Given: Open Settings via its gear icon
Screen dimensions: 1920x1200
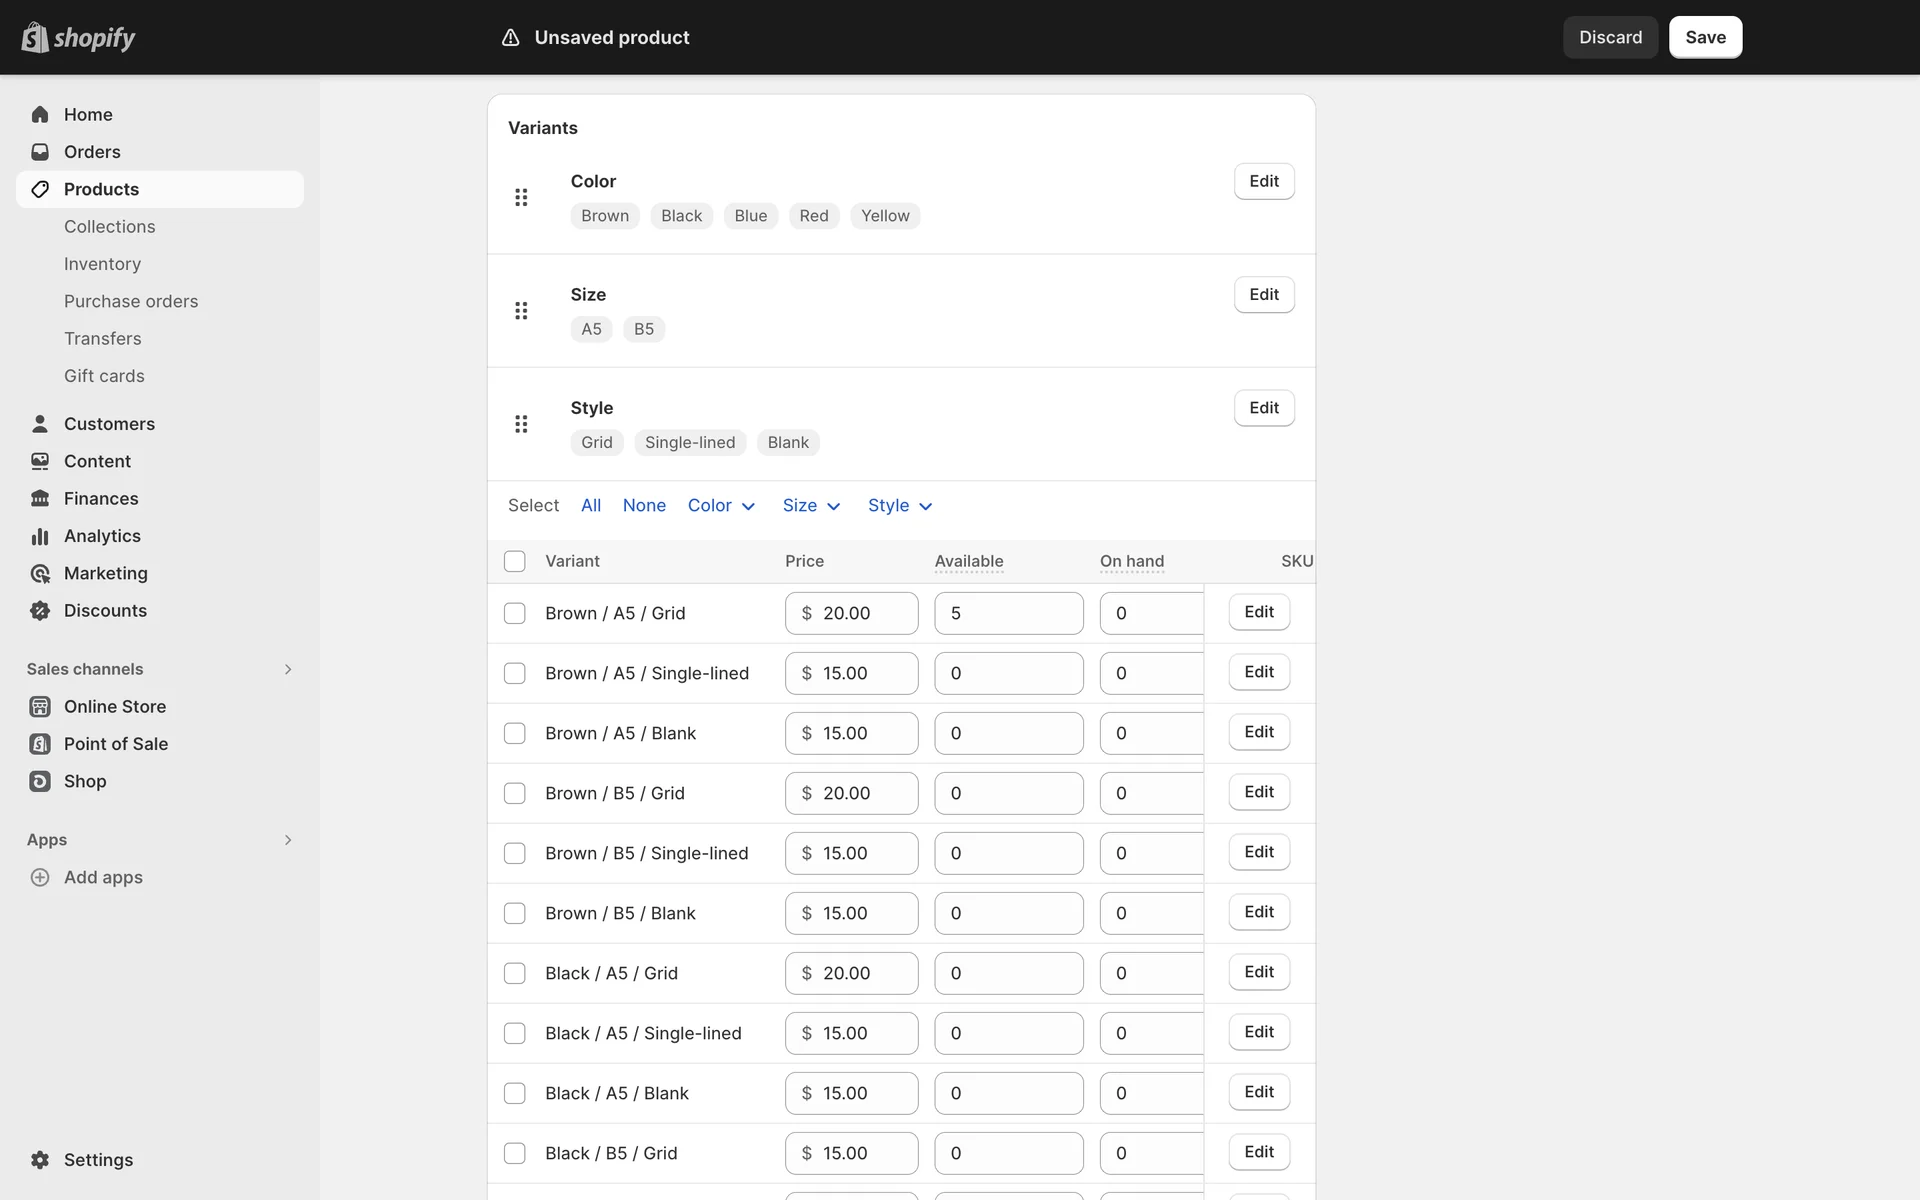Looking at the screenshot, I should click(40, 1160).
